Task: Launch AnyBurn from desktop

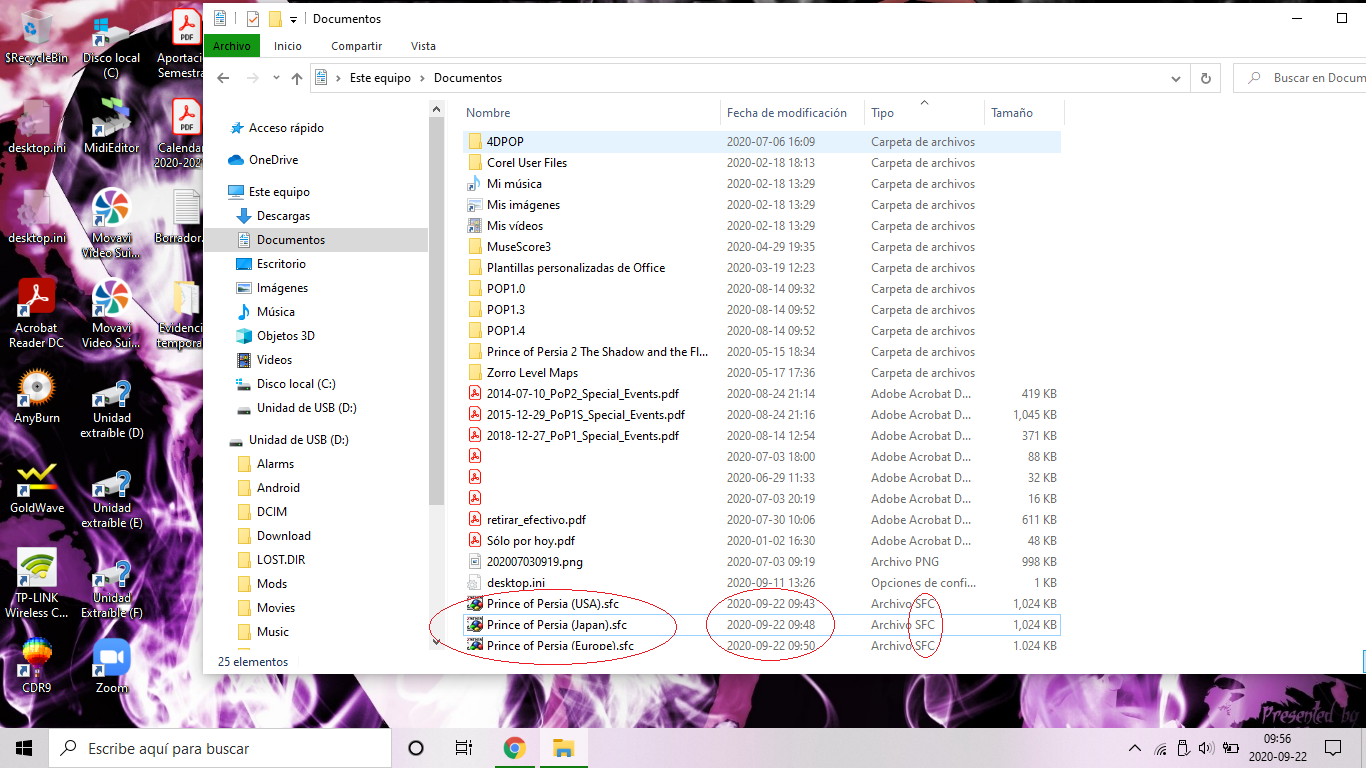Action: pyautogui.click(x=36, y=397)
